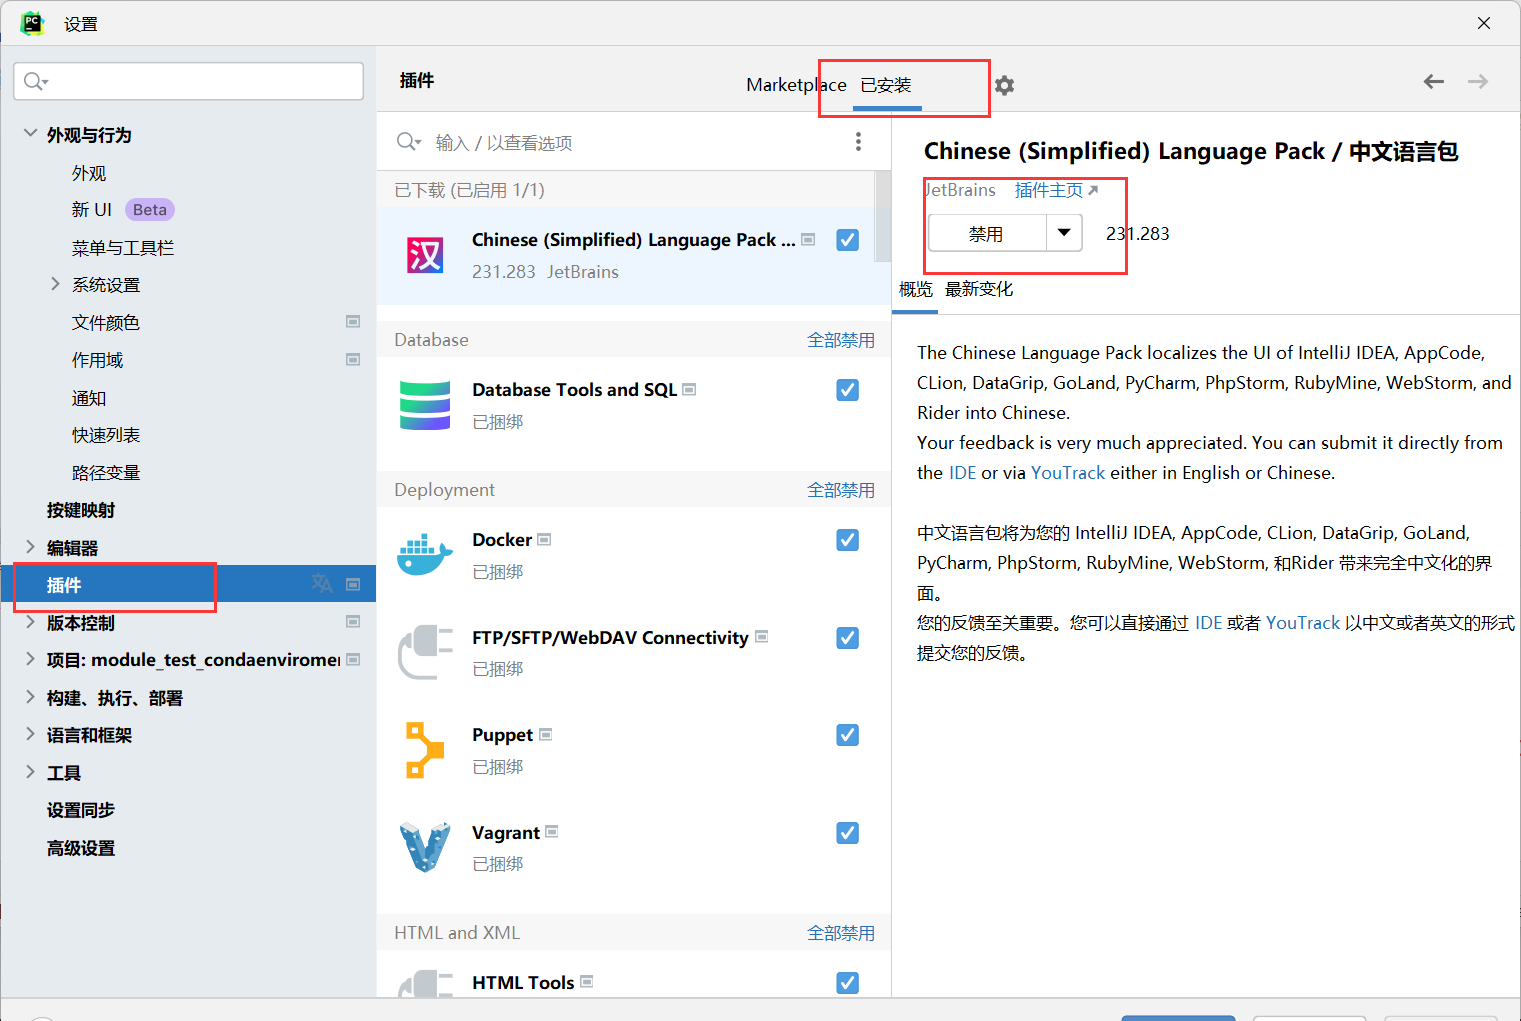The height and width of the screenshot is (1021, 1521).
Task: Click the Puppet plugin icon
Action: click(425, 750)
